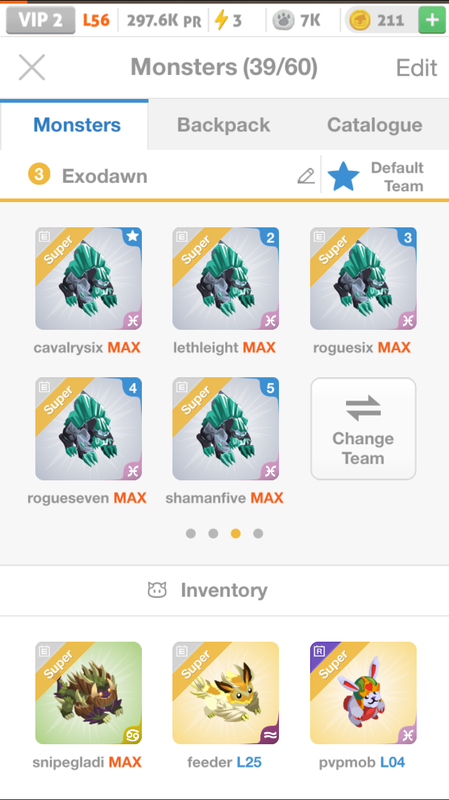Screen dimensions: 449x800
Task: Tap the lightning bolt energy icon
Action: pos(221,20)
